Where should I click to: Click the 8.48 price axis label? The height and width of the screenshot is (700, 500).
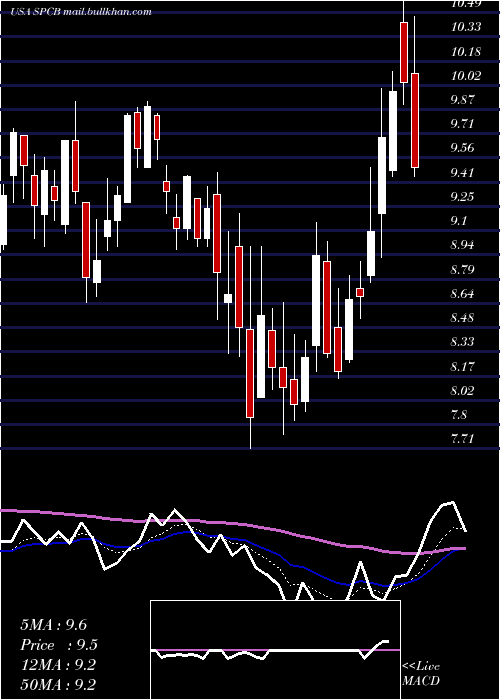(462, 318)
